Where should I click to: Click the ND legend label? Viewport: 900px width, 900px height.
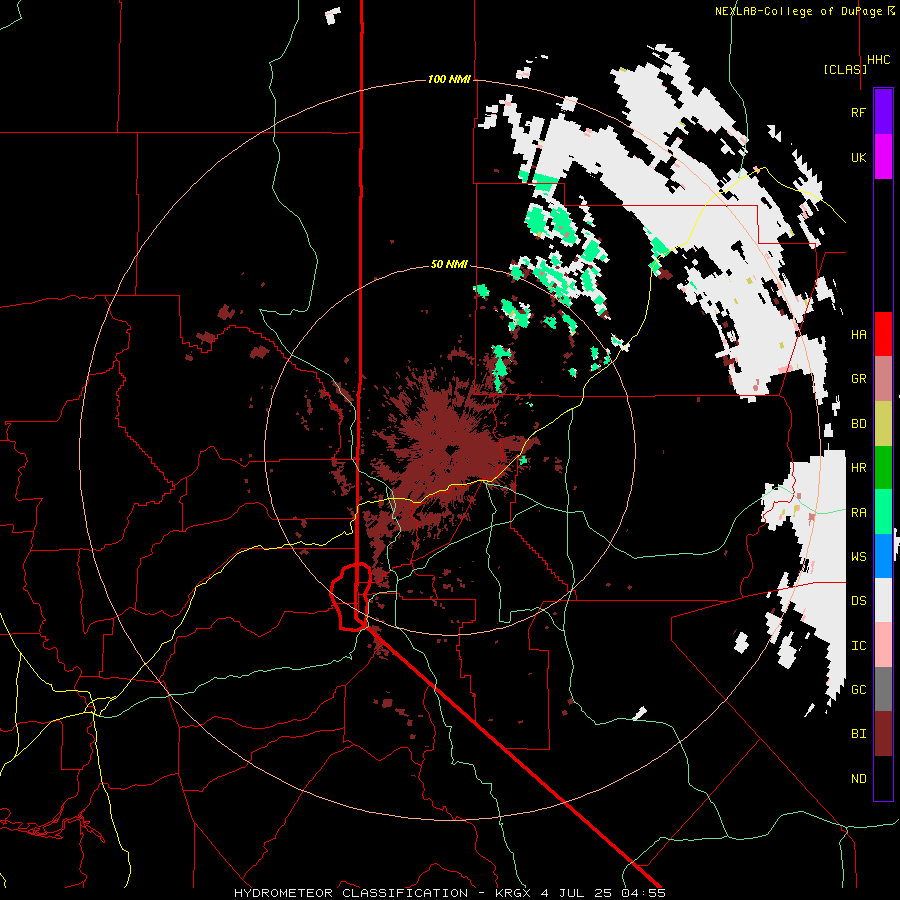pos(858,779)
